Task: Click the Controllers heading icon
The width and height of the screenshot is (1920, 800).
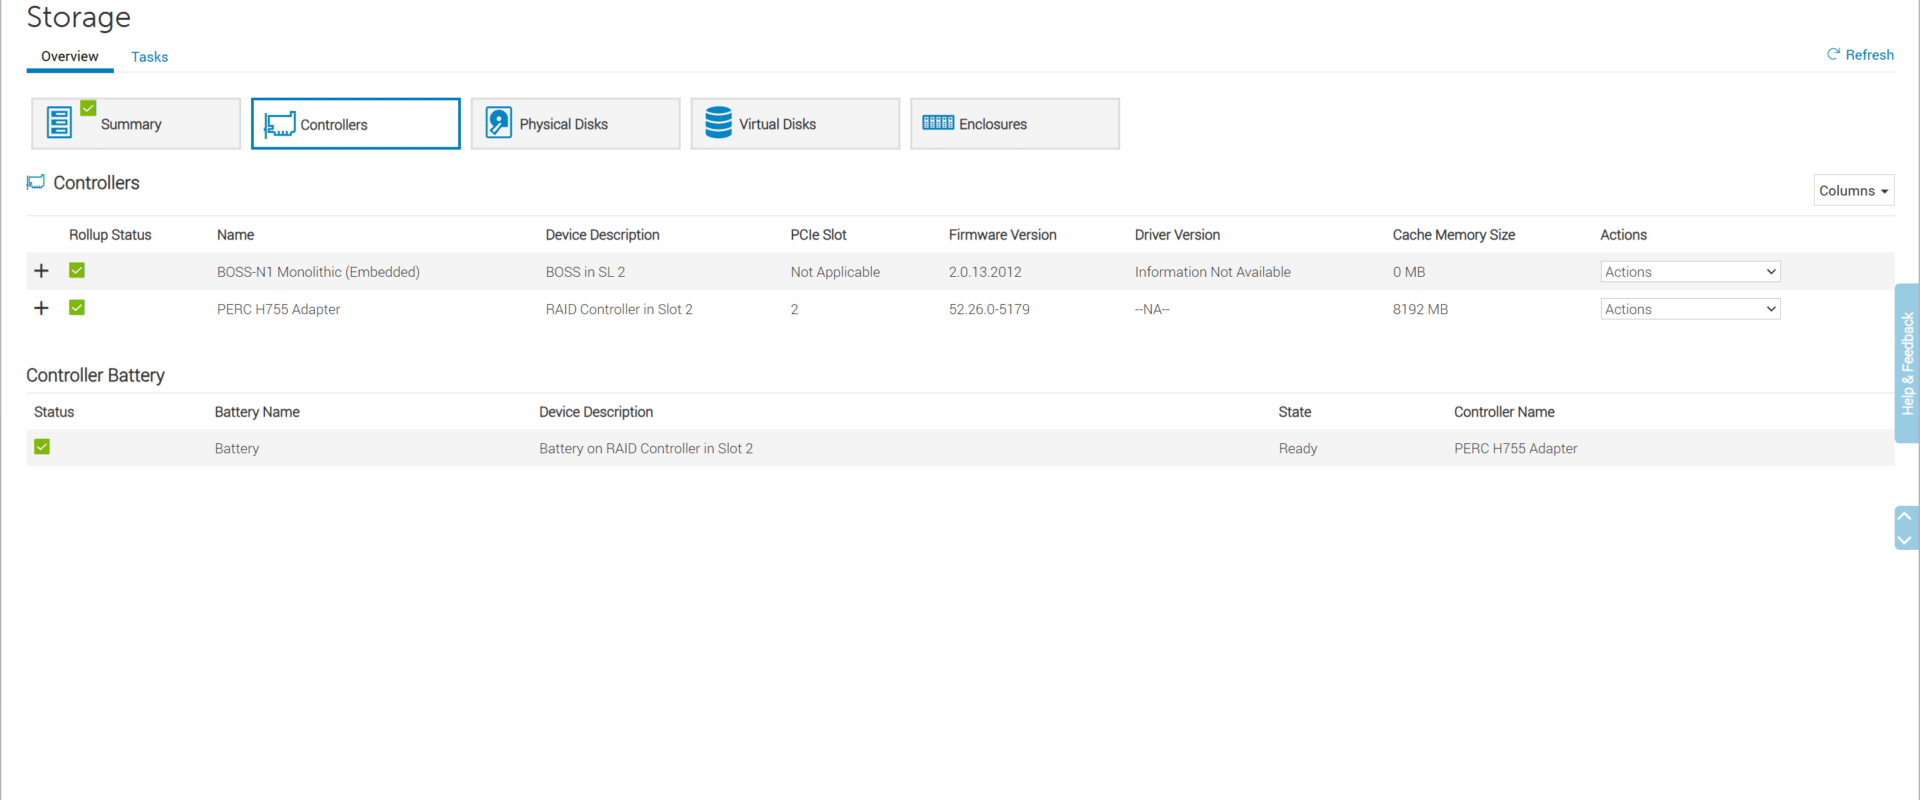Action: coord(36,182)
